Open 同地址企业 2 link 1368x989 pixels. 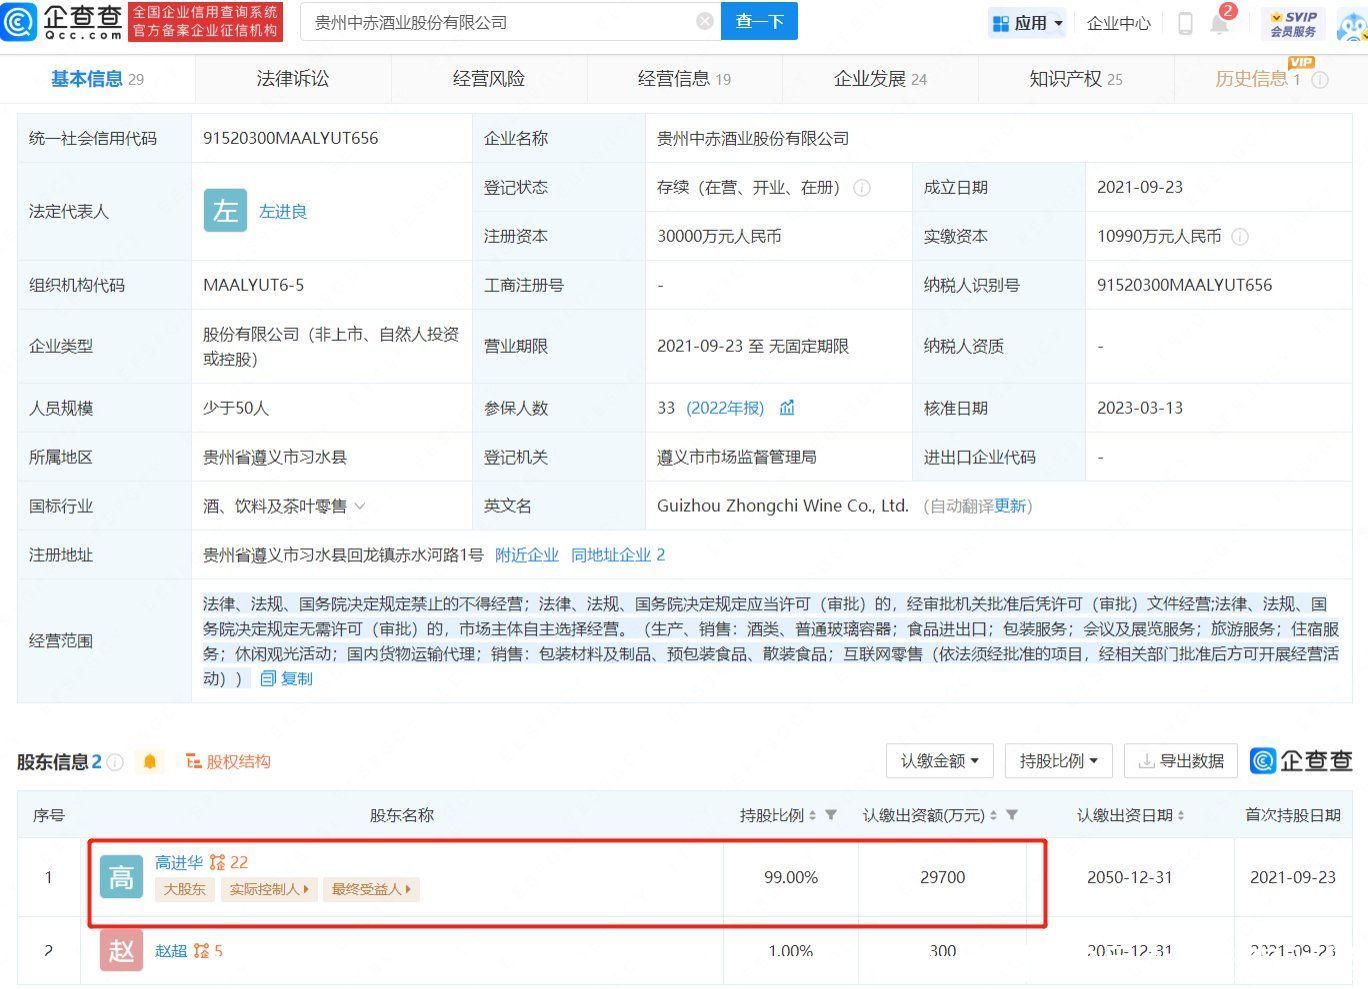click(x=618, y=555)
